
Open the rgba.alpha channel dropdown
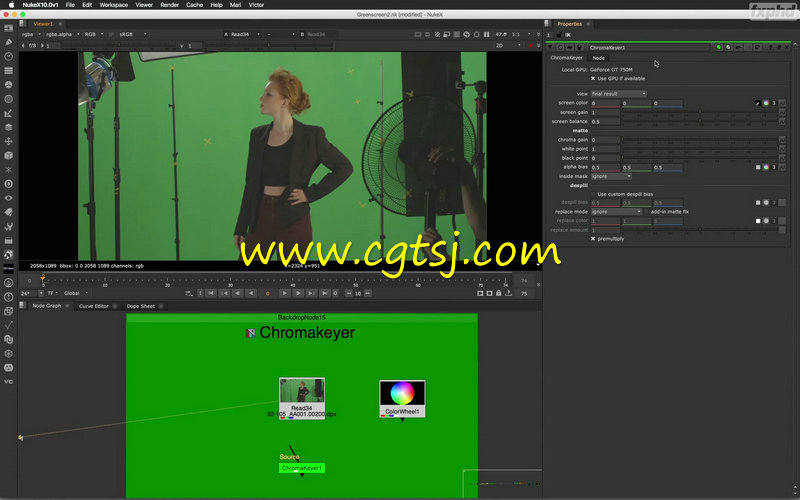pos(62,34)
